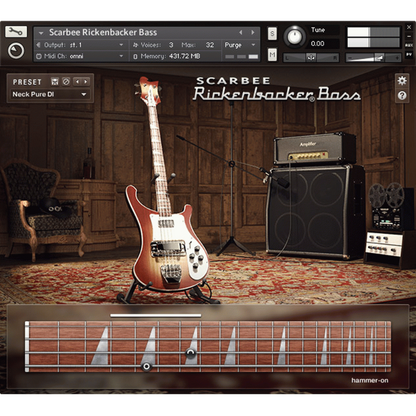Go to next instrument with right arrow
Viewport: 416px width, 416px height.
click(253, 32)
